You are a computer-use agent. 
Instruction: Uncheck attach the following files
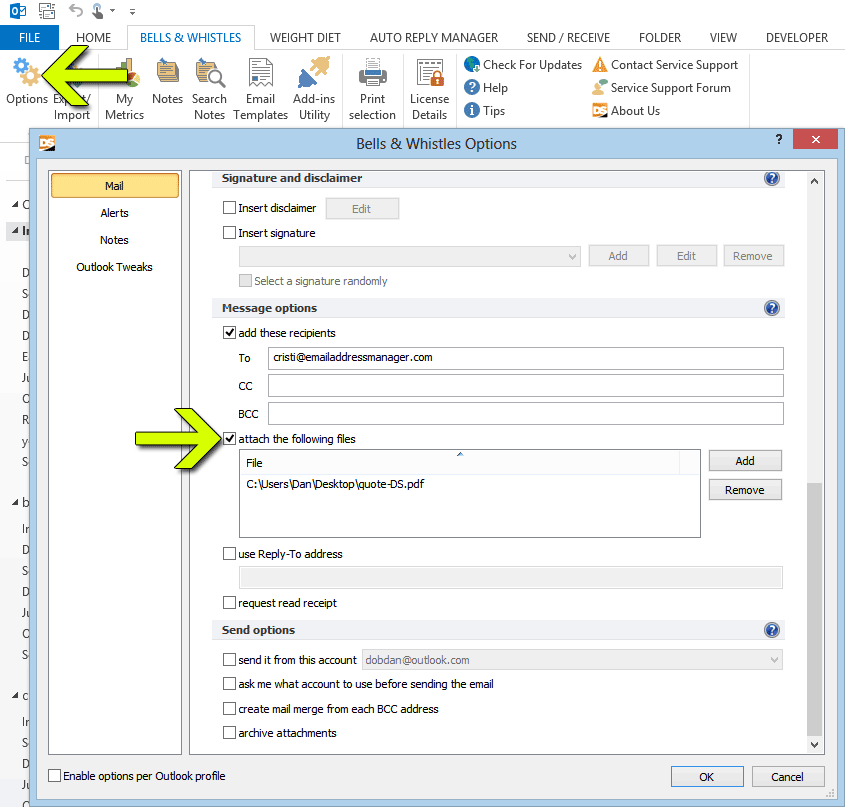pyautogui.click(x=229, y=438)
